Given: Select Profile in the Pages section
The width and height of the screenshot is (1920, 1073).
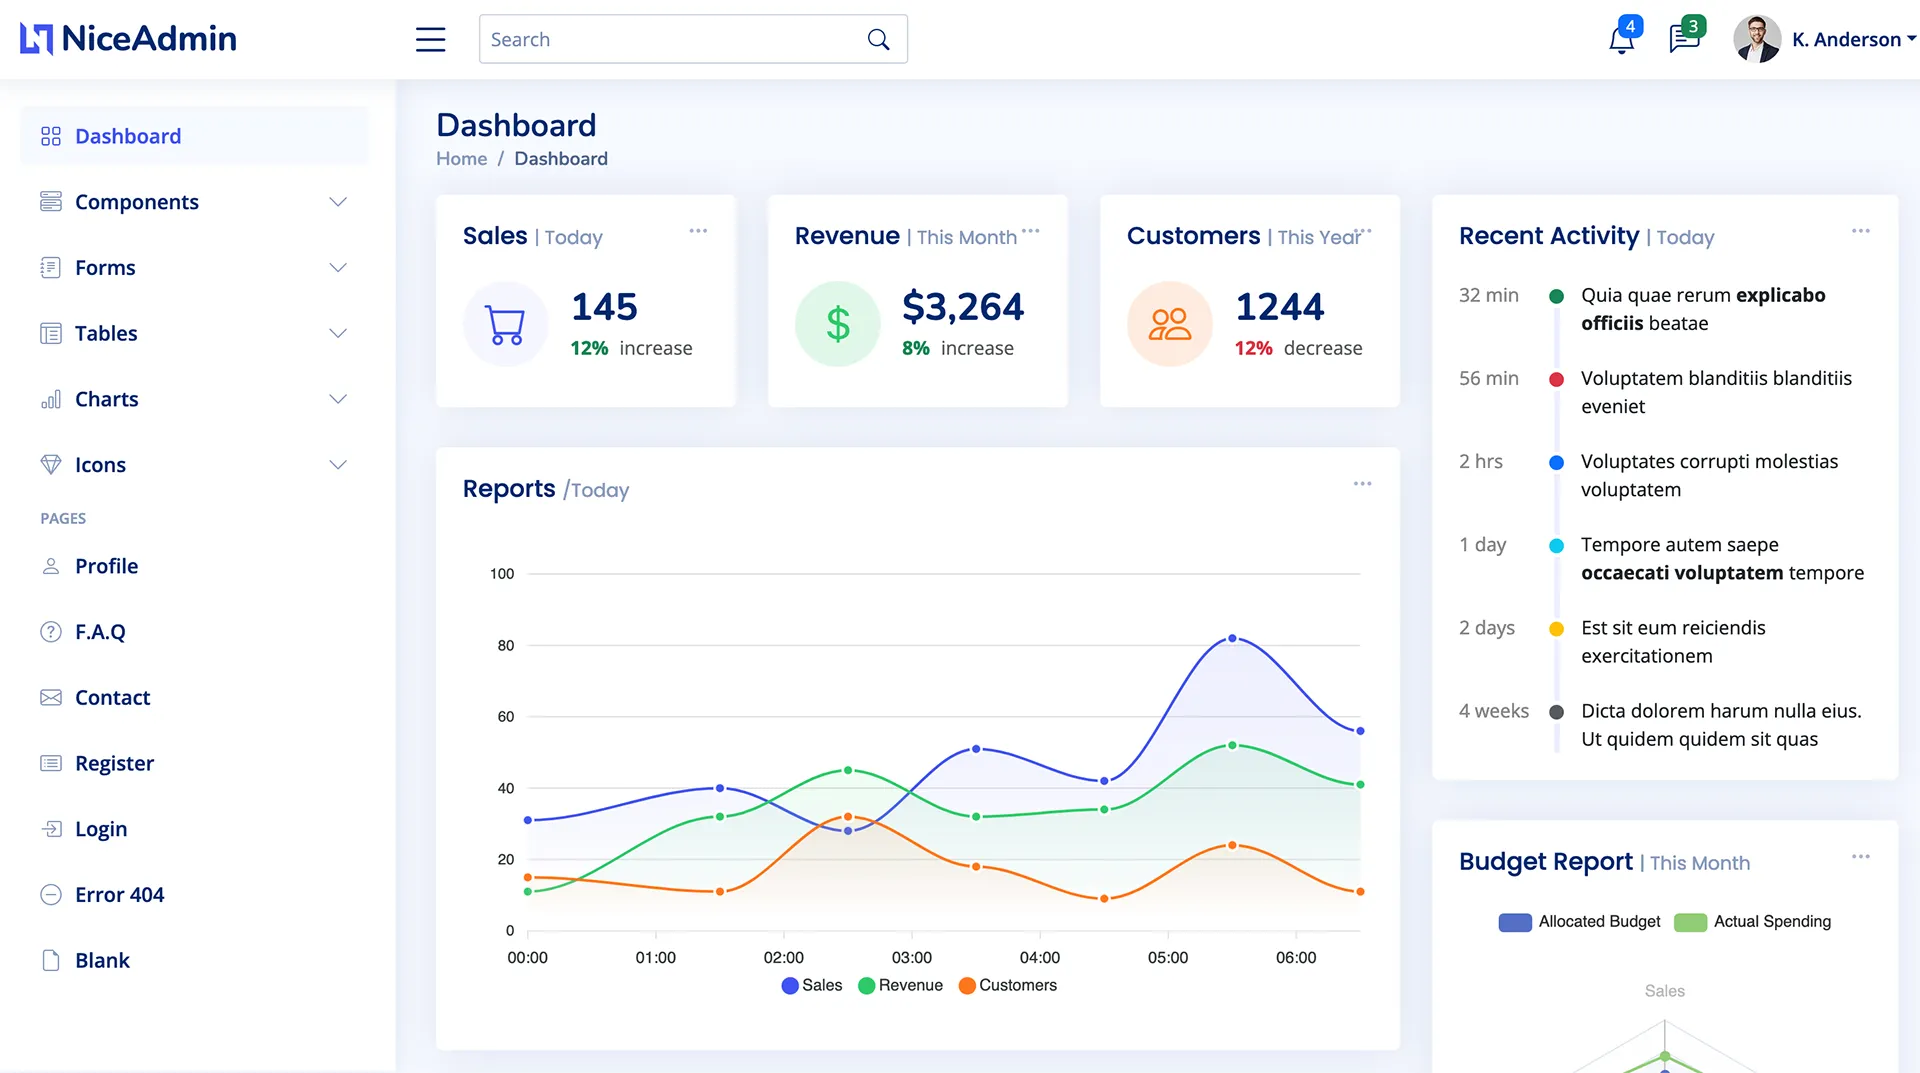Looking at the screenshot, I should (106, 566).
